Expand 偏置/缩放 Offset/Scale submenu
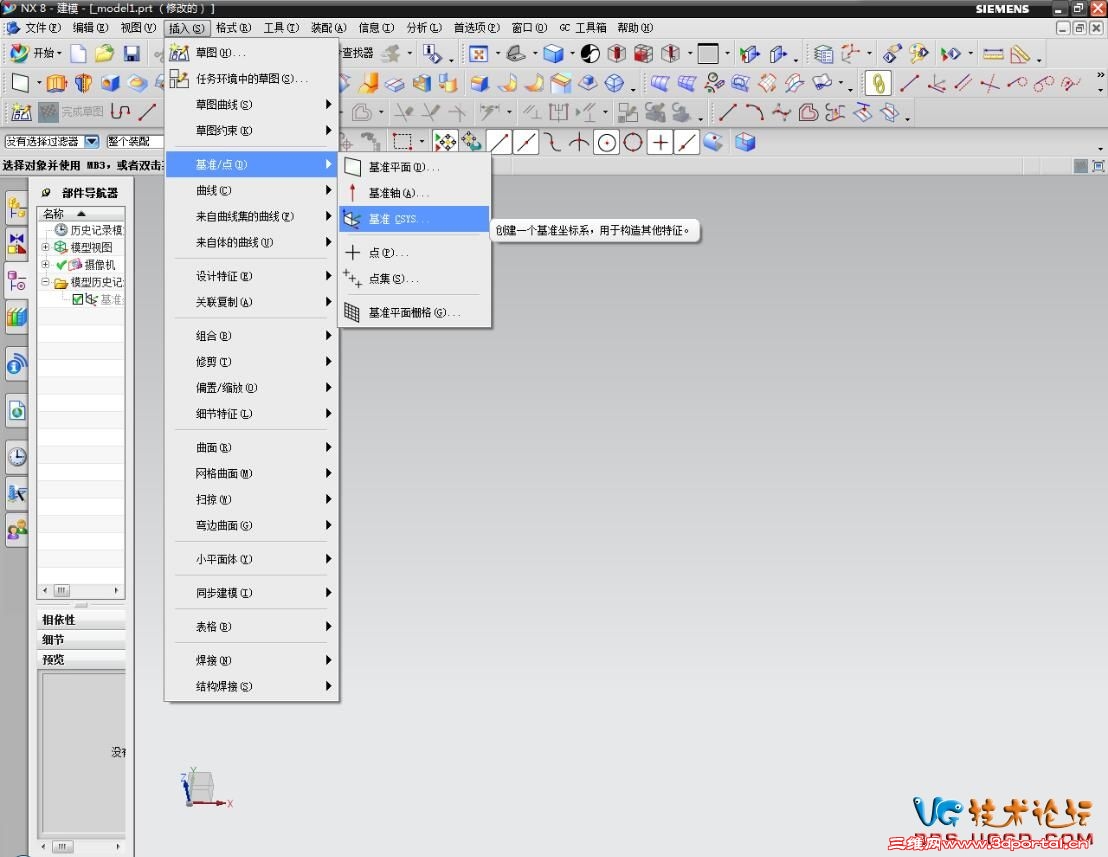This screenshot has width=1108, height=857. [x=252, y=388]
